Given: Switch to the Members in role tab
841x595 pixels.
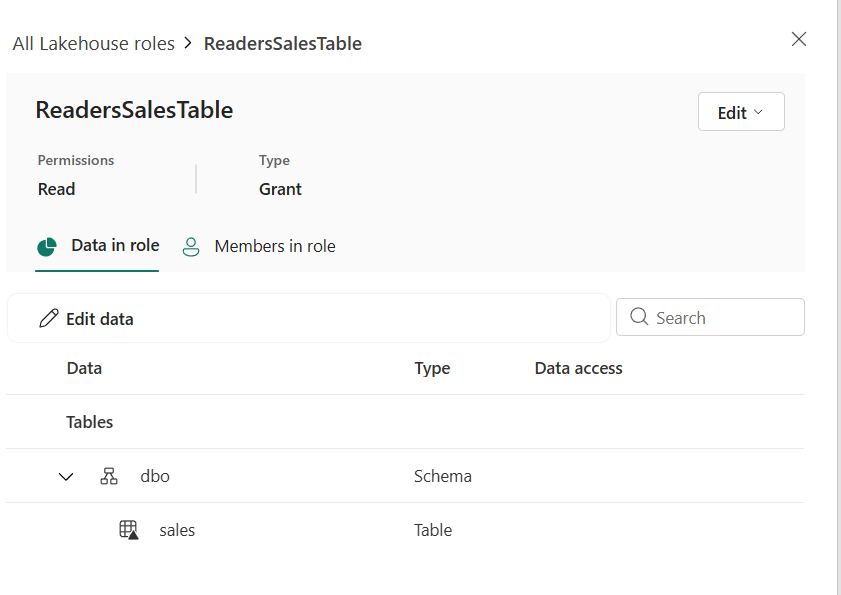Looking at the screenshot, I should [259, 246].
